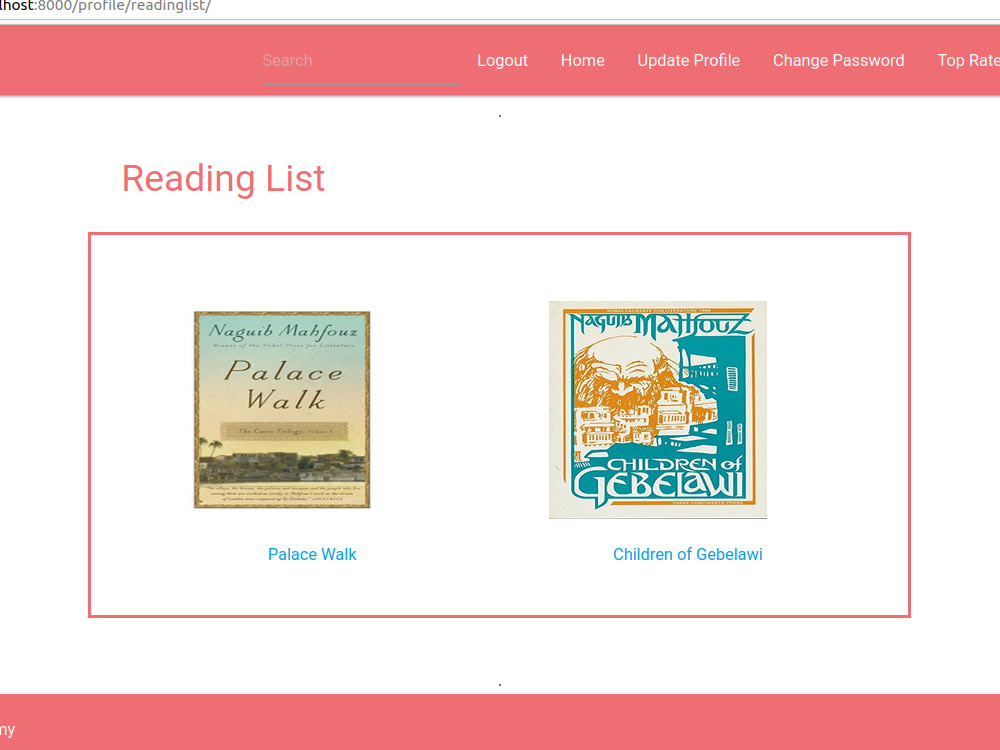The height and width of the screenshot is (750, 1000).
Task: Click the Reading List heading
Action: coord(222,179)
